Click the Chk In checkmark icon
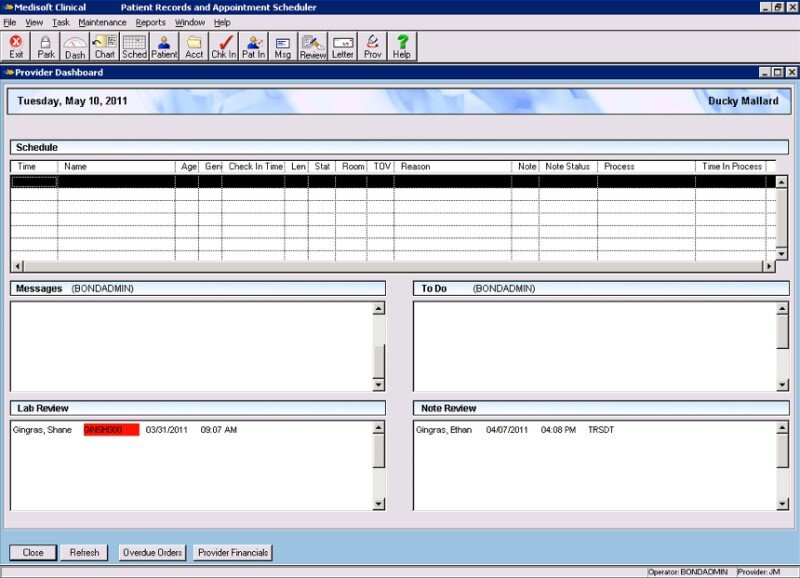Viewport: 800px width, 578px height. 223,47
